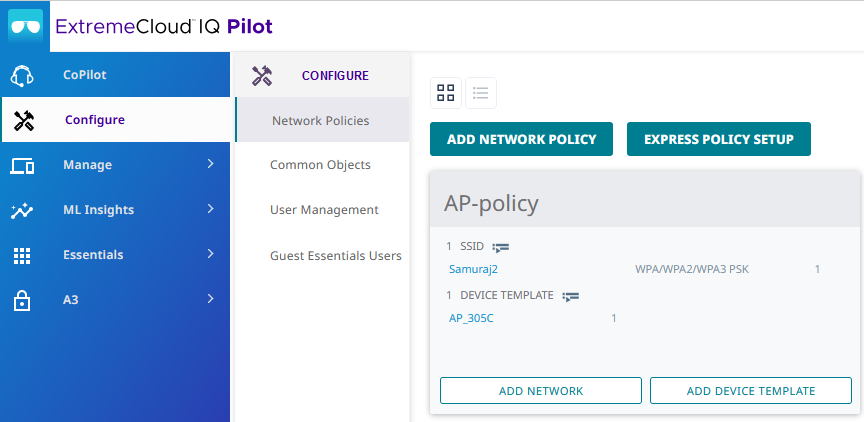
Task: Open the Manage section
Action: pyautogui.click(x=116, y=165)
